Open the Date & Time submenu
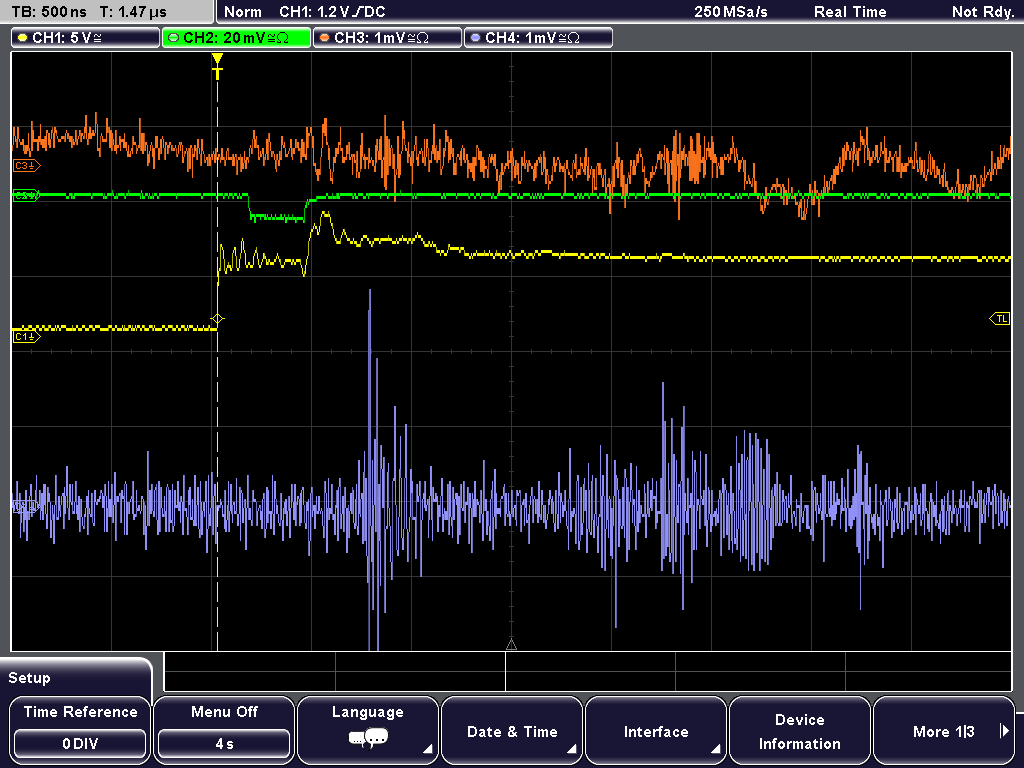The image size is (1024, 768). coord(512,729)
